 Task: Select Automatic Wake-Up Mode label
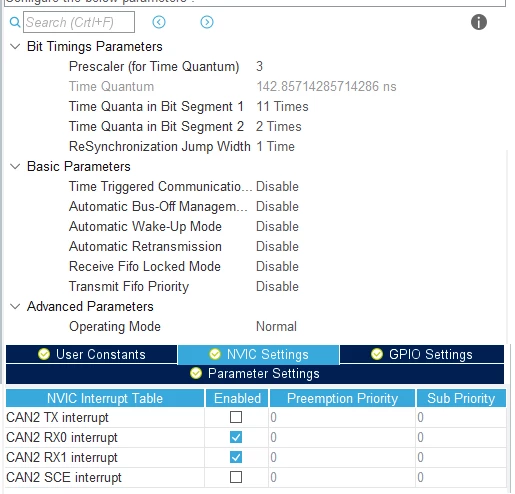coord(145,226)
